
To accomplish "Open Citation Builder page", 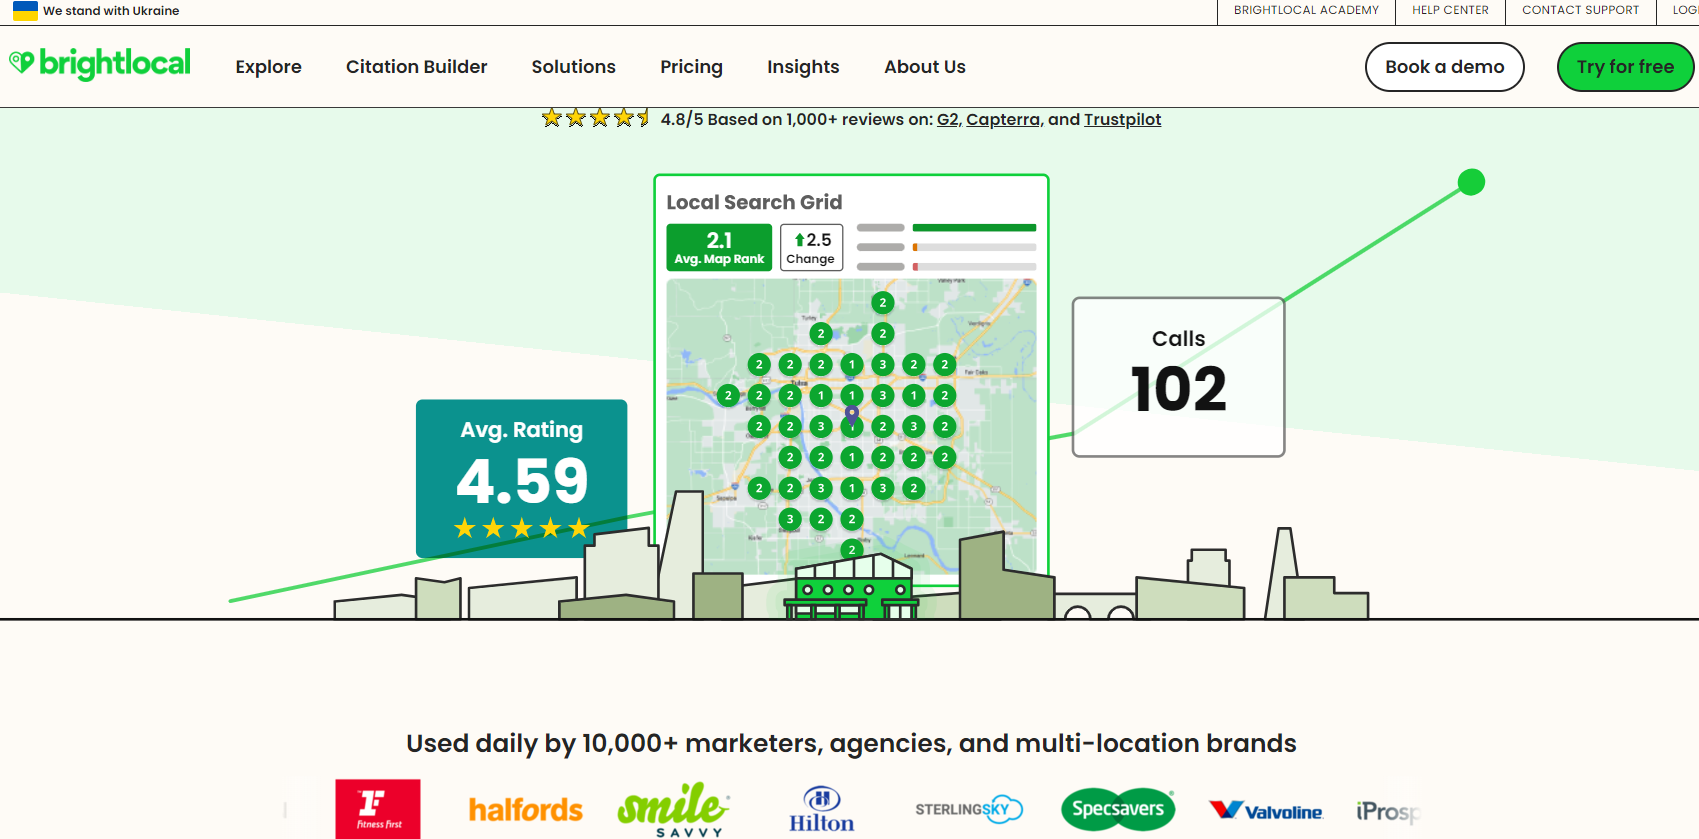I will 416,67.
